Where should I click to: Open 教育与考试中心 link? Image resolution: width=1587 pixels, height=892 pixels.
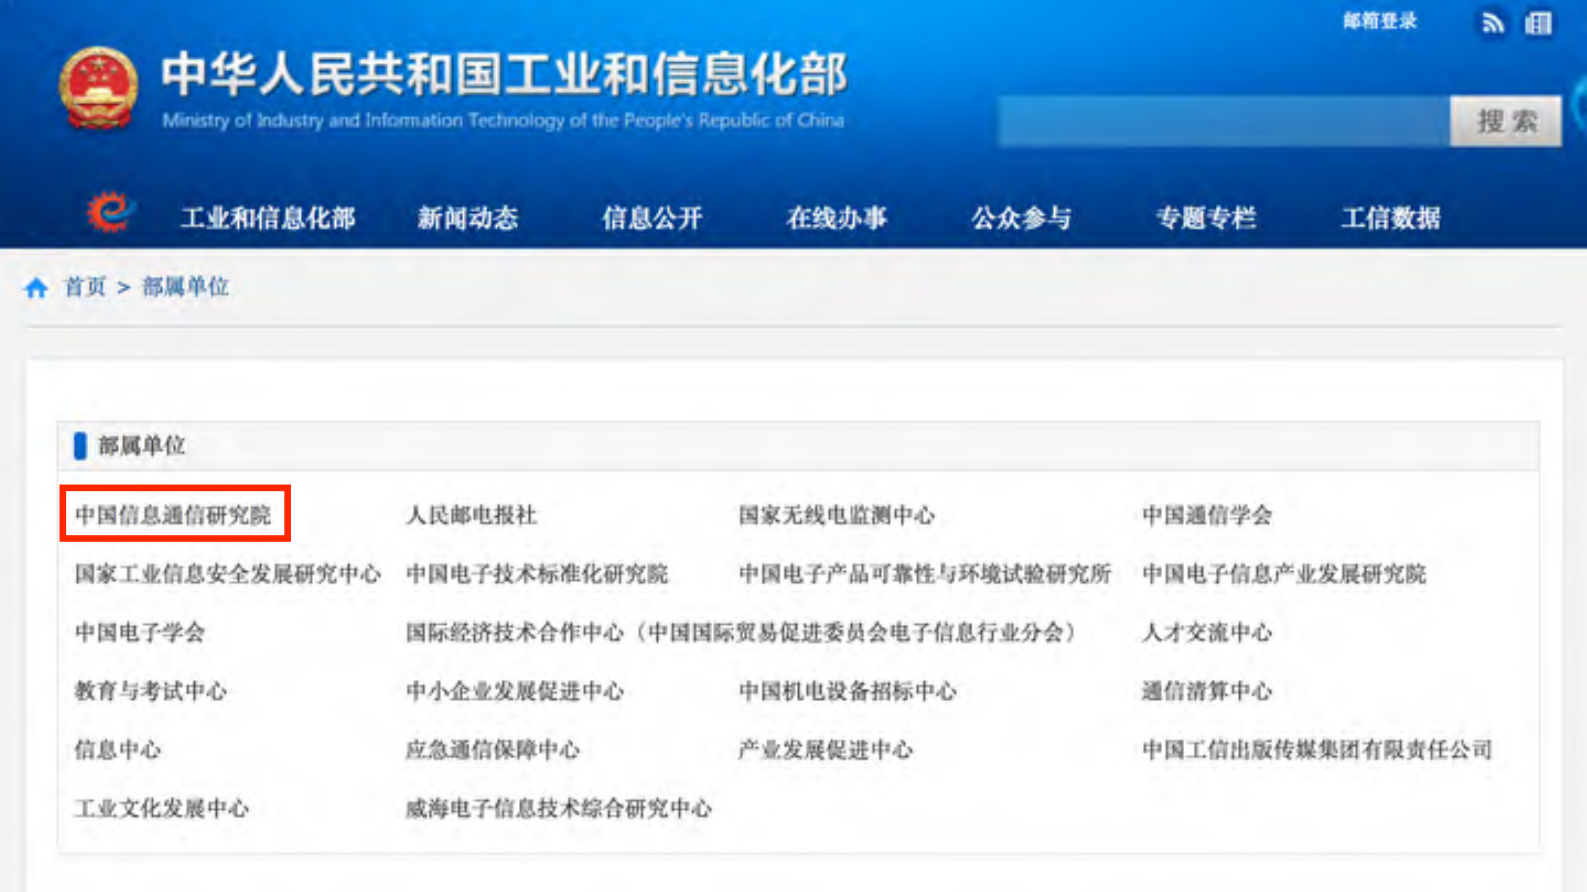pyautogui.click(x=151, y=691)
